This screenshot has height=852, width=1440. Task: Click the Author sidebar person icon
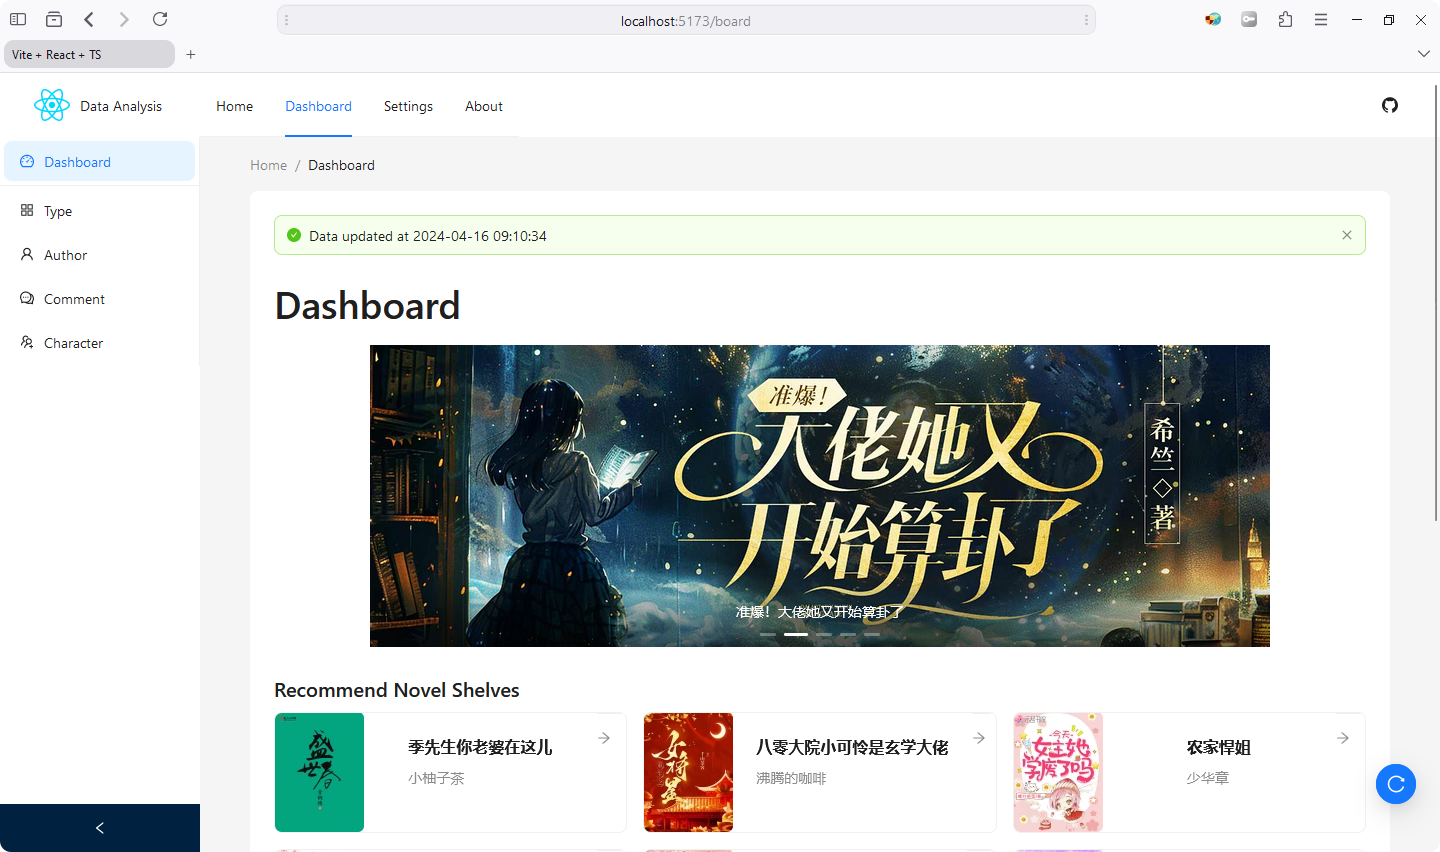pos(27,254)
